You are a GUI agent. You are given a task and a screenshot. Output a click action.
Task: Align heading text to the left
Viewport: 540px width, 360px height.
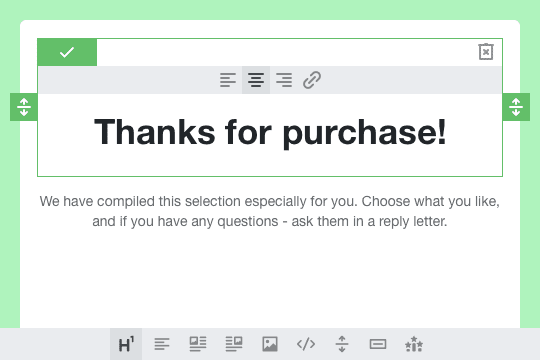pyautogui.click(x=228, y=80)
